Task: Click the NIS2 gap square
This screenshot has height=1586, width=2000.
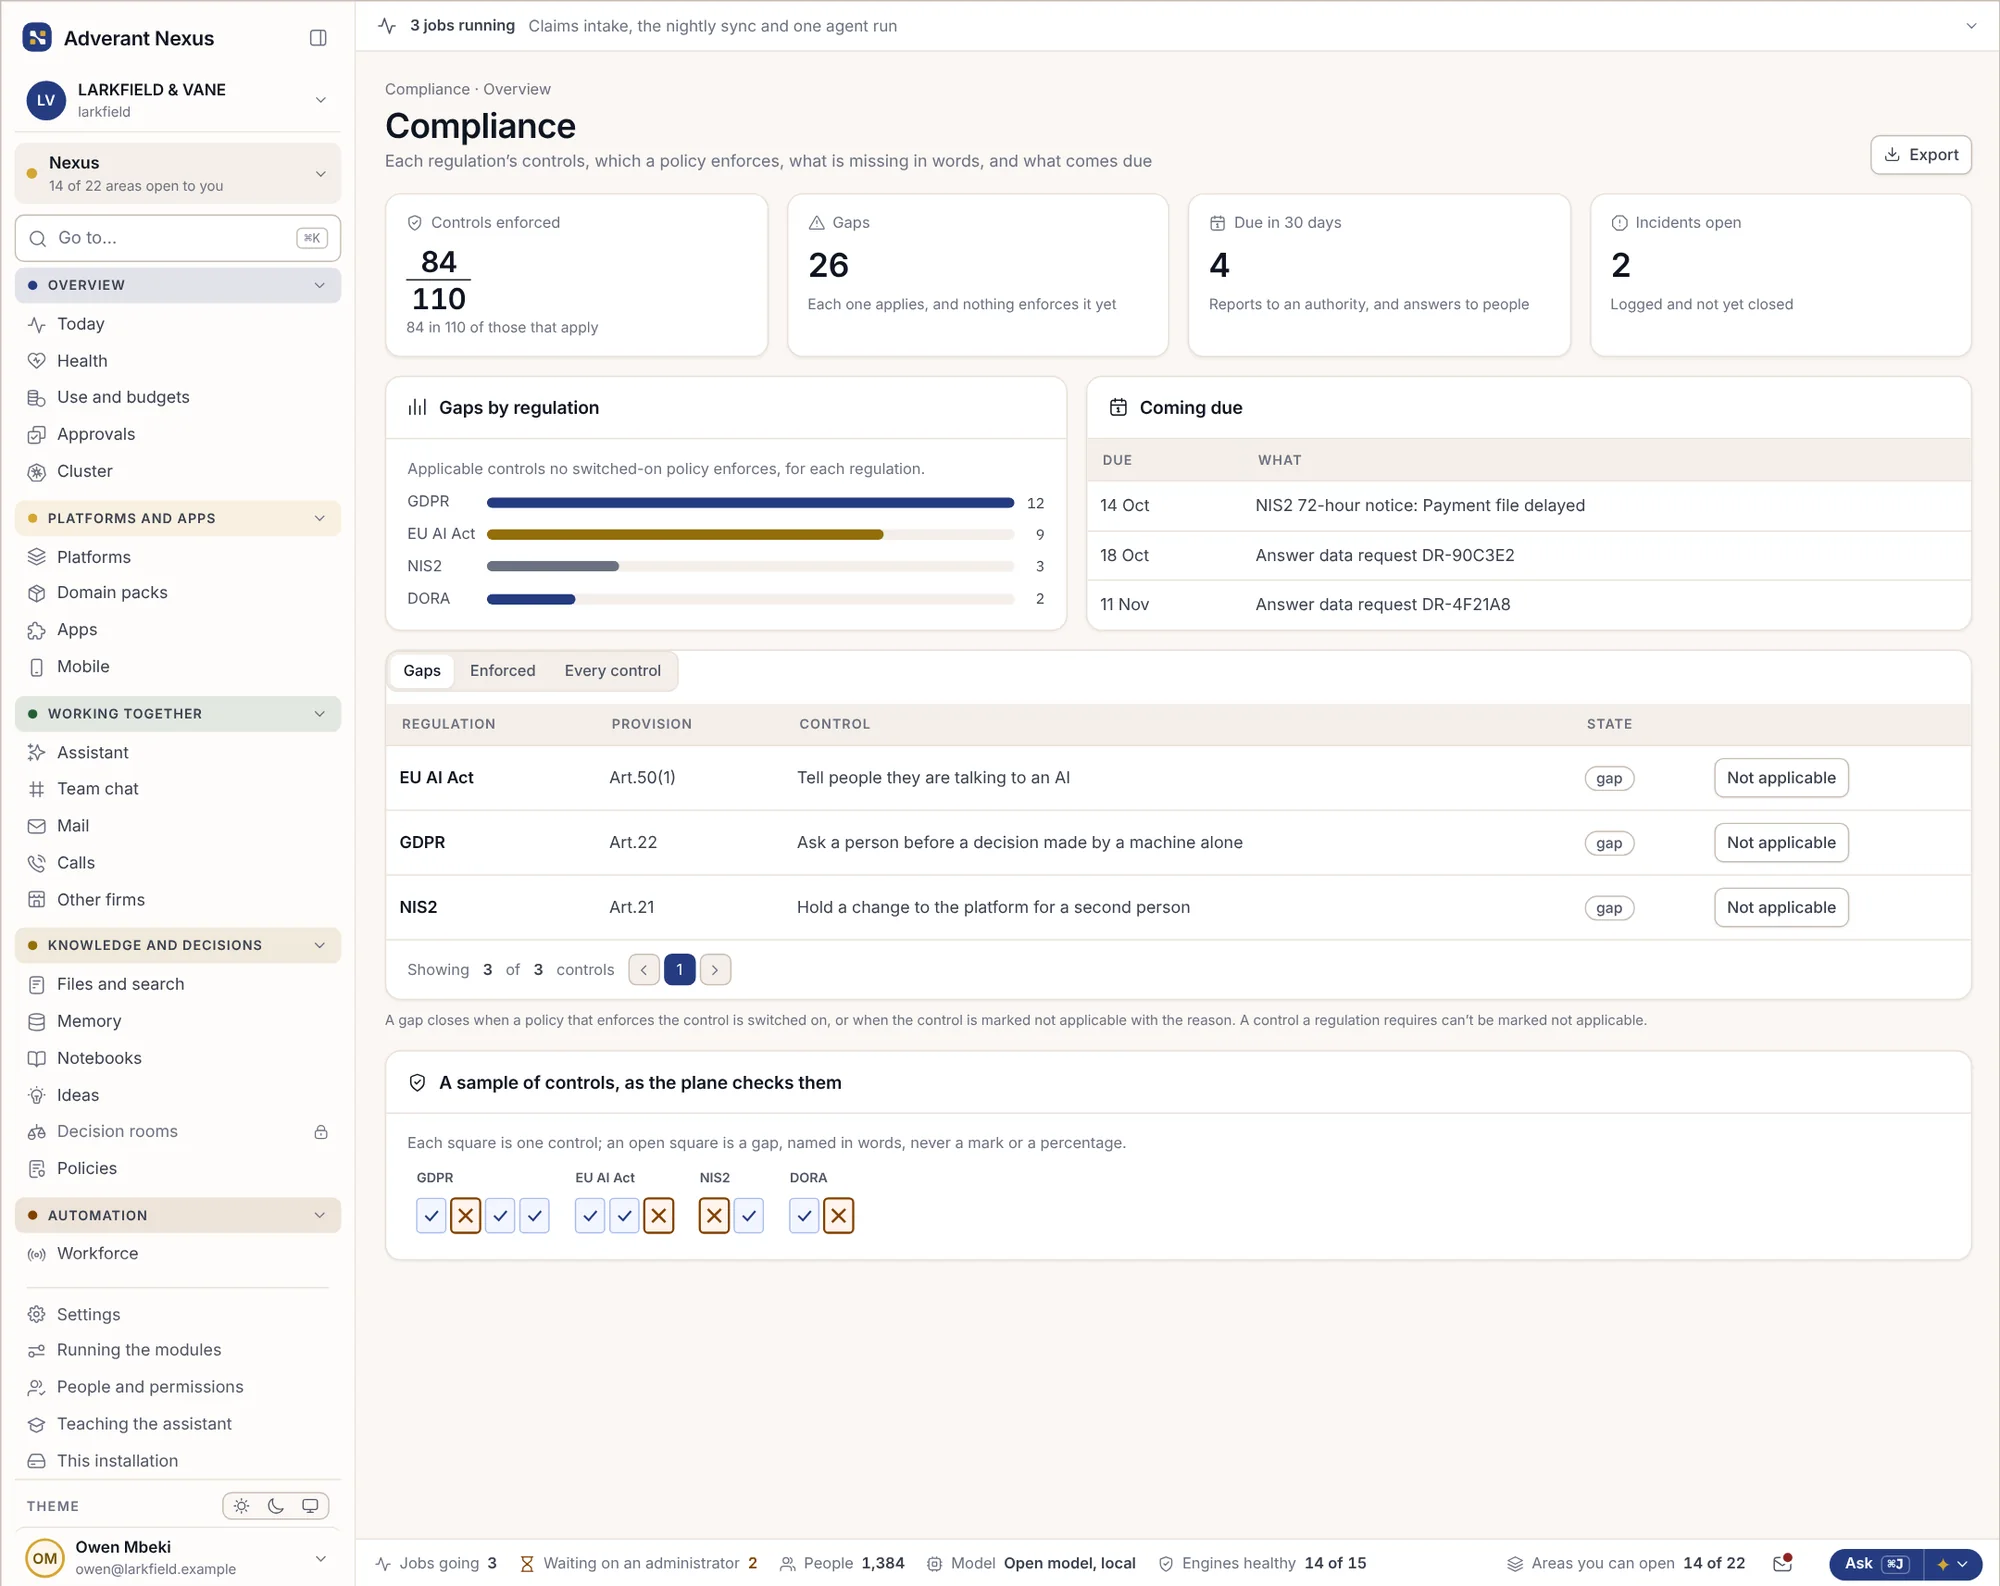Action: point(714,1216)
